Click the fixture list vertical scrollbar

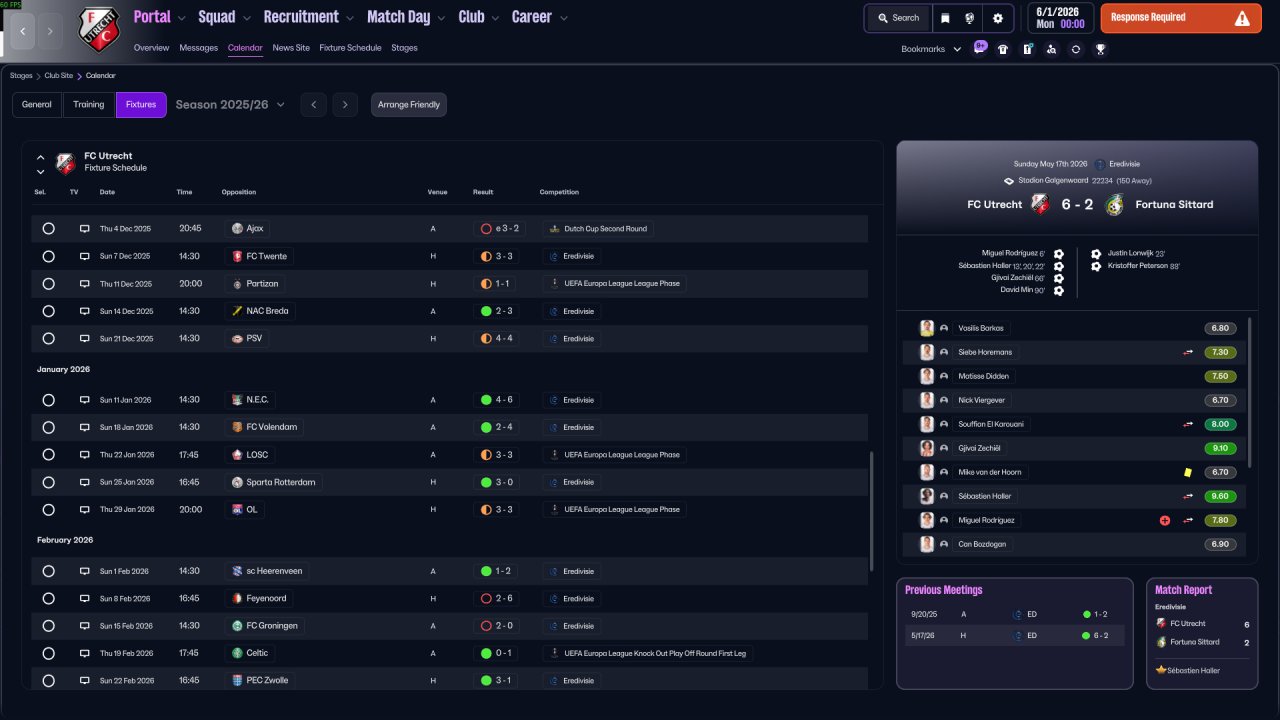click(x=872, y=510)
